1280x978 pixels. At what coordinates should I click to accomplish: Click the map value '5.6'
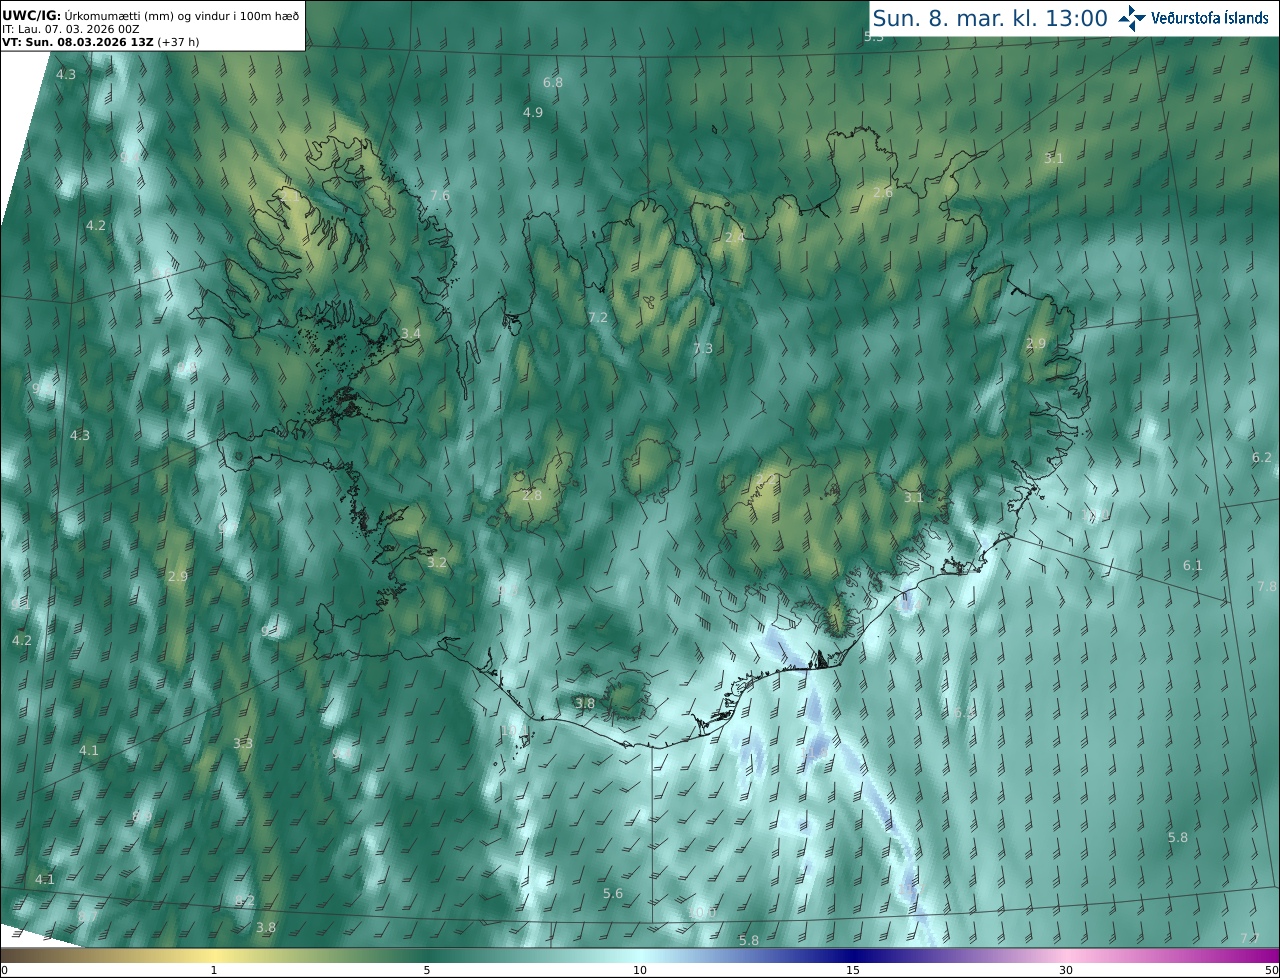click(613, 893)
